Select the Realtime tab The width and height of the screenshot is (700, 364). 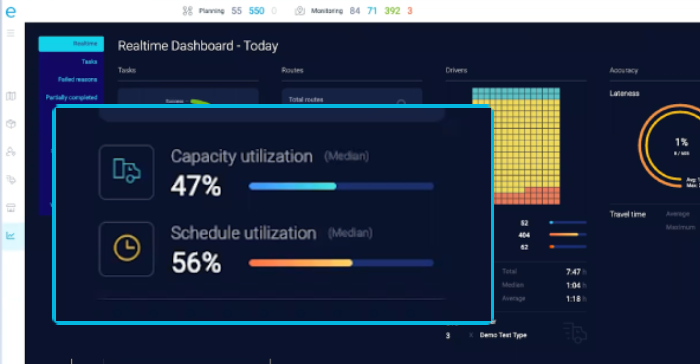coord(71,44)
